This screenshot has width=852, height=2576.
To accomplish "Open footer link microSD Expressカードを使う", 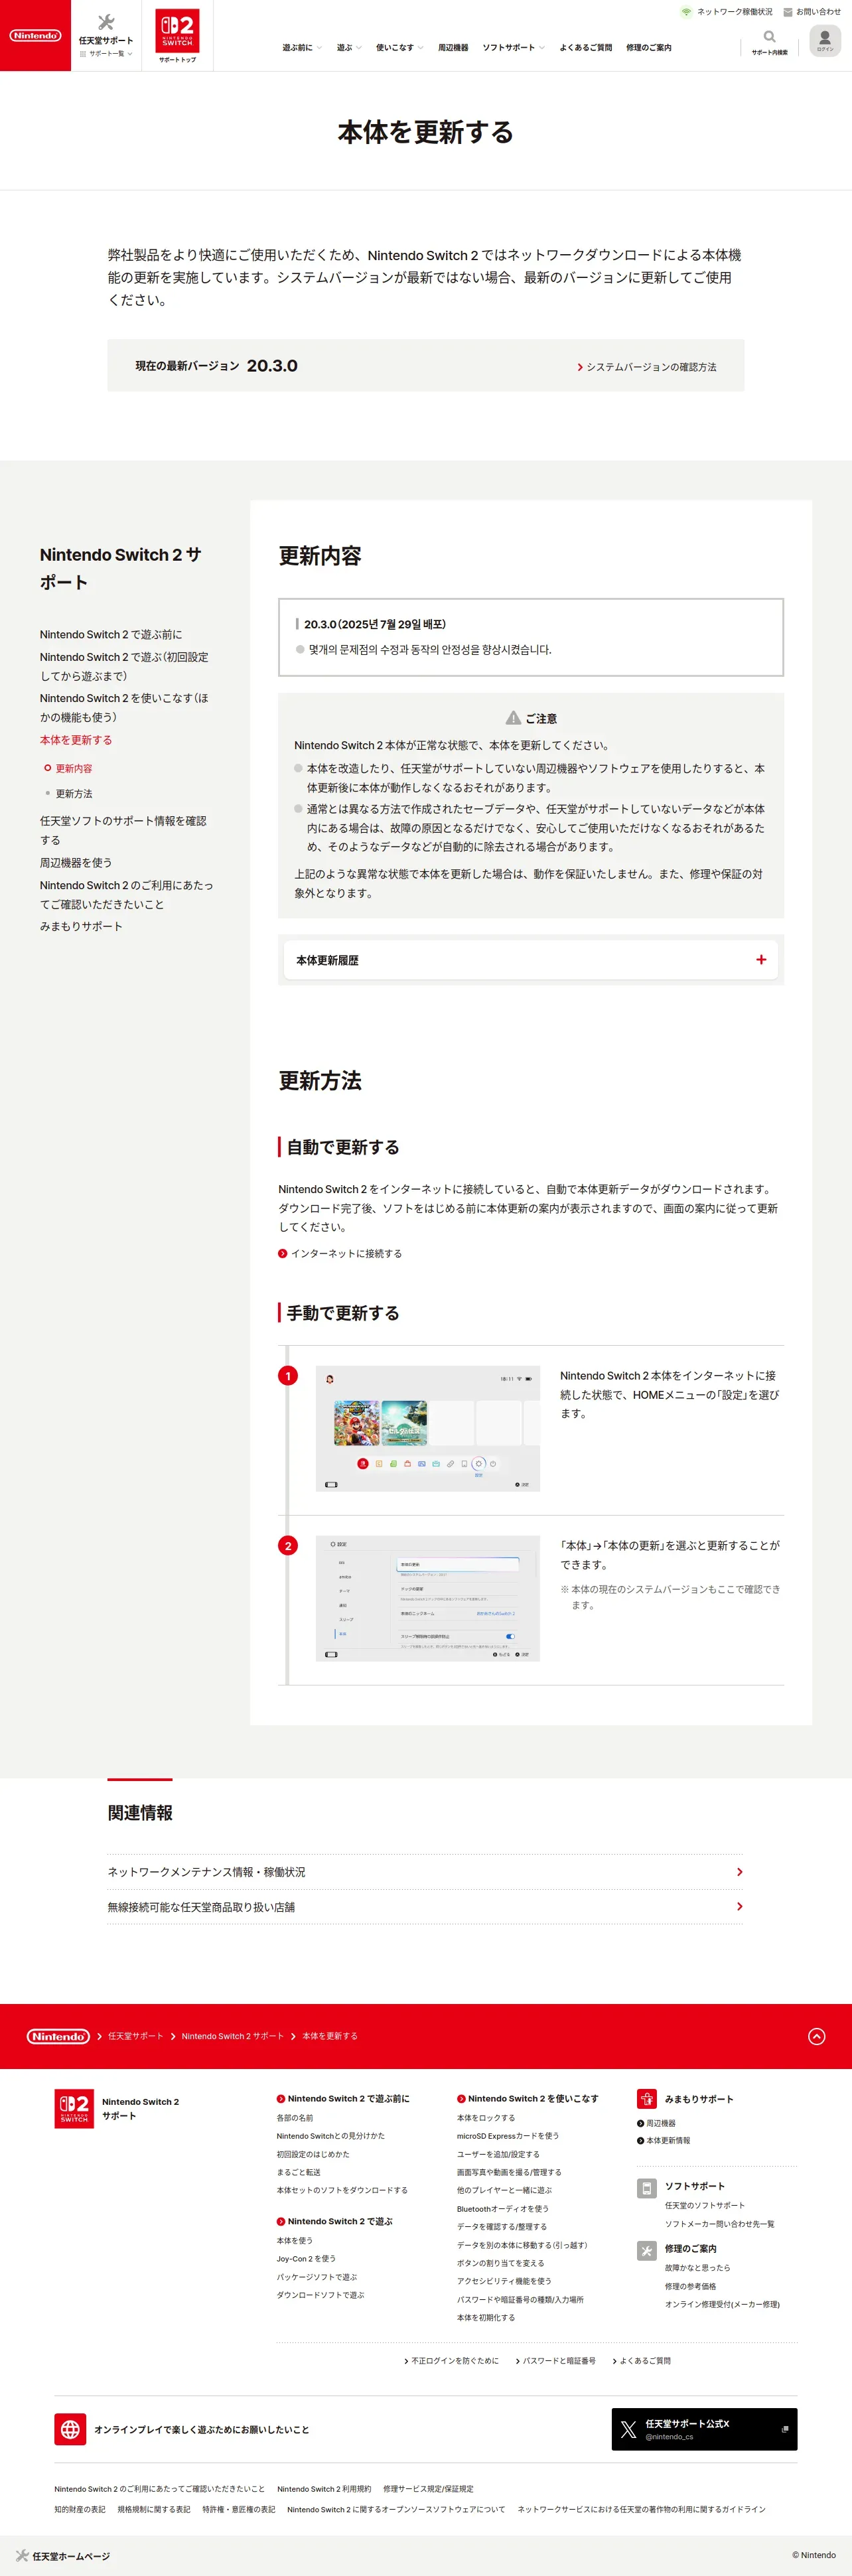I will [x=508, y=2136].
